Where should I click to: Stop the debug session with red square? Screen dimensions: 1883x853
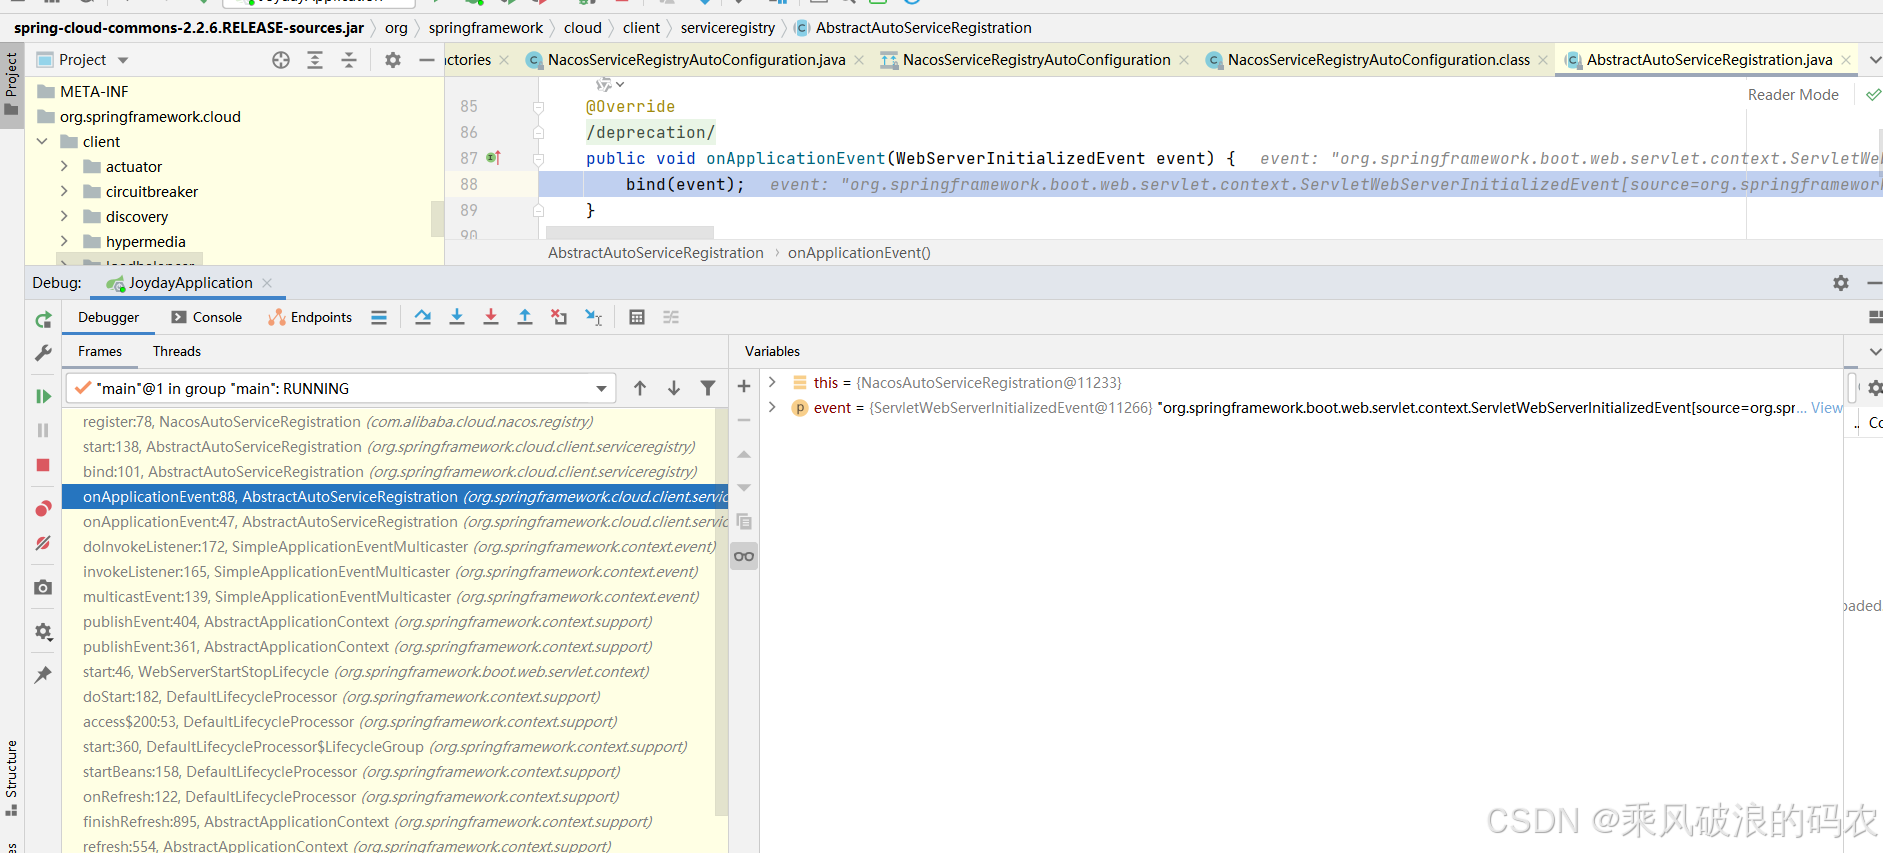(x=43, y=465)
